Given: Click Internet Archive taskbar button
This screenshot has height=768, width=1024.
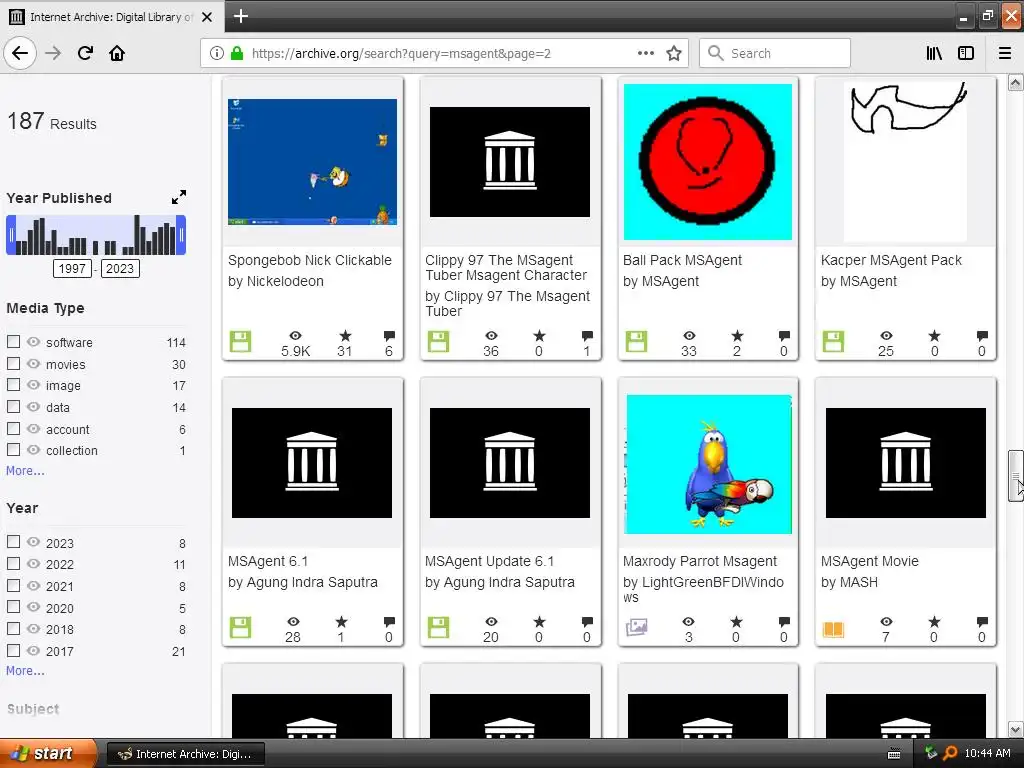Looking at the screenshot, I should tap(185, 754).
